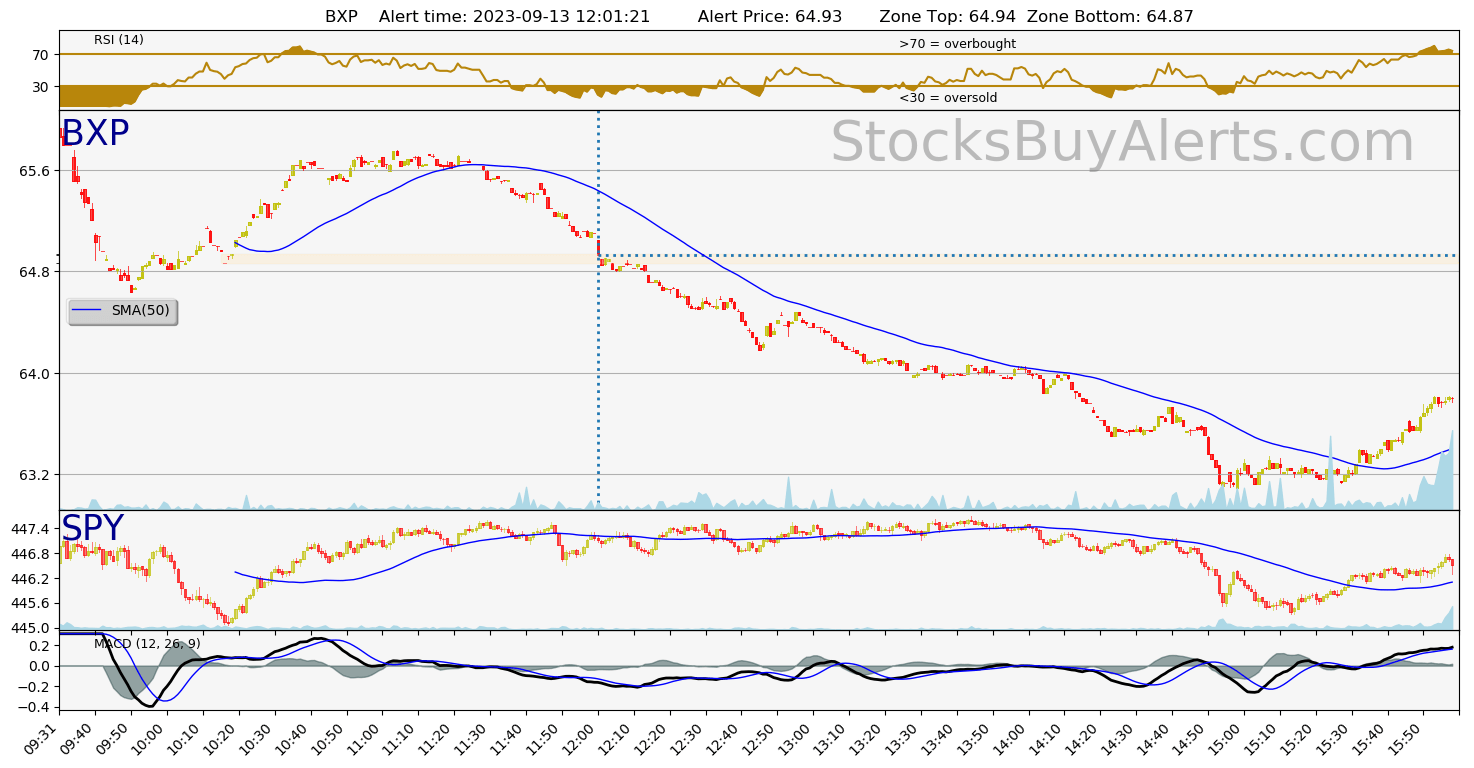Click 'Alert Price: 64.93' in the title

(770, 17)
